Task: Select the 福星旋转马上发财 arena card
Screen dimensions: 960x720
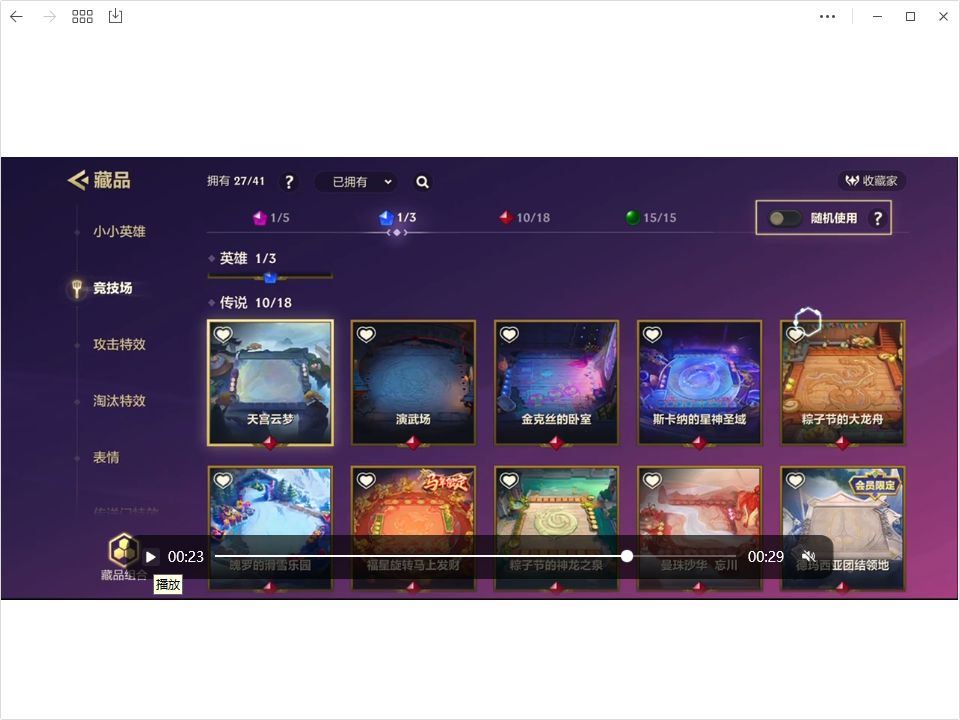Action: 413,528
